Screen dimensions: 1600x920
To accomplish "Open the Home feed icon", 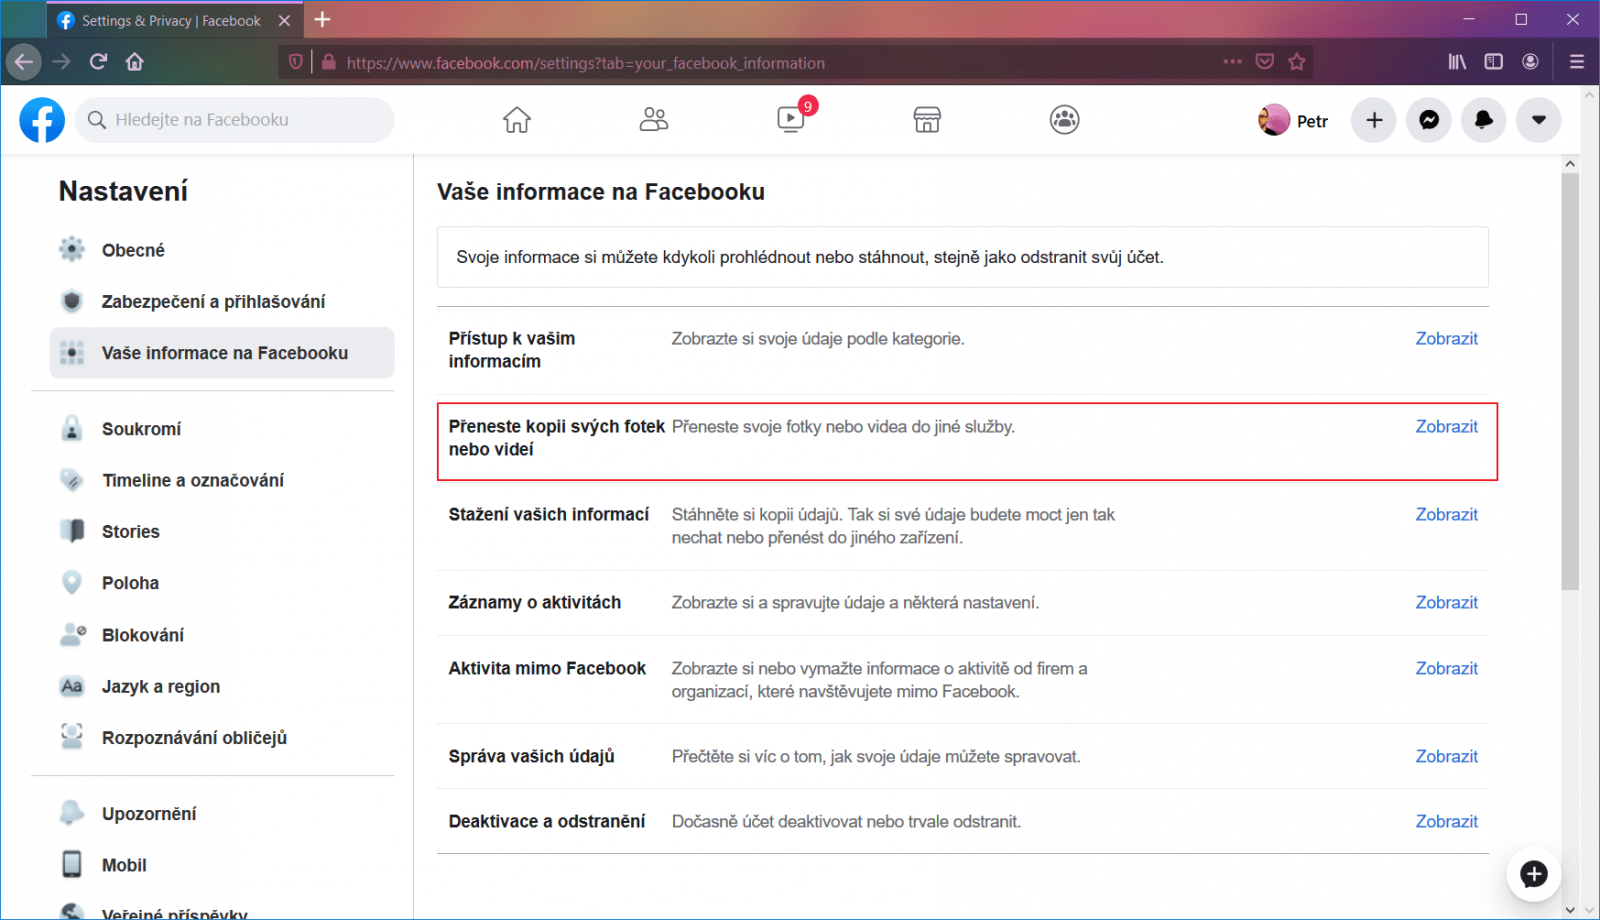I will click(517, 120).
